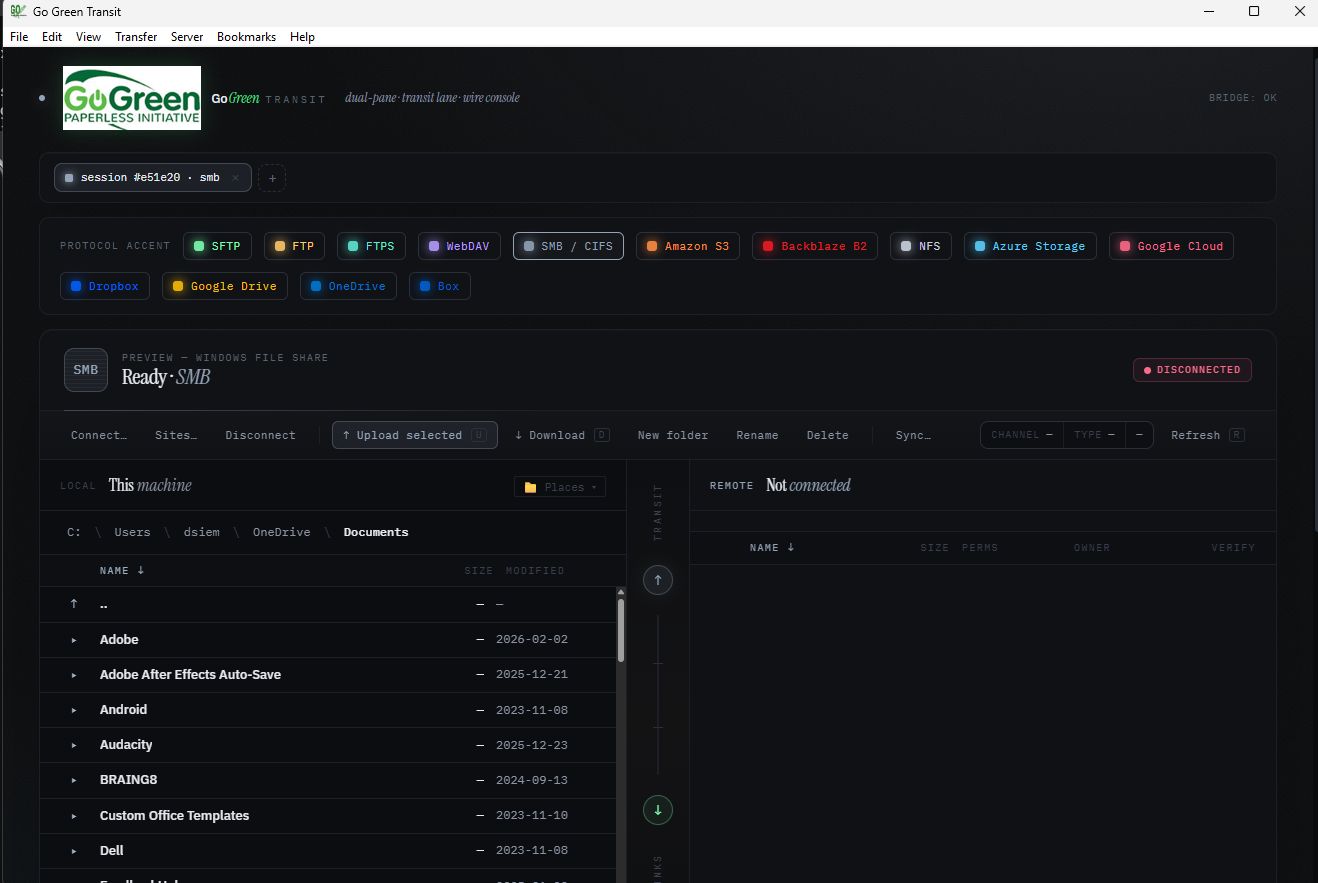This screenshot has width=1318, height=883.
Task: Select the Azure Storage protocol accent
Action: 1030,246
